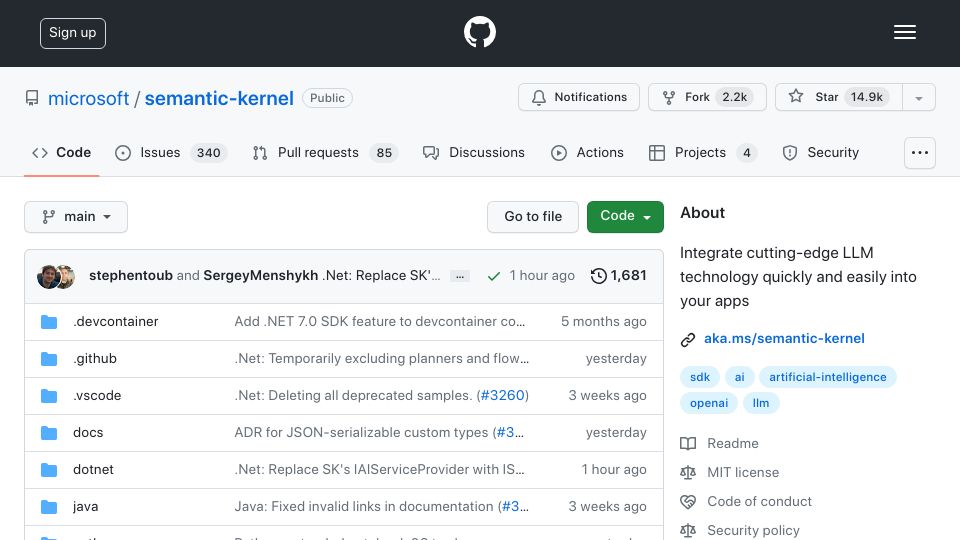
Task: Open the Projects tab
Action: [x=703, y=152]
